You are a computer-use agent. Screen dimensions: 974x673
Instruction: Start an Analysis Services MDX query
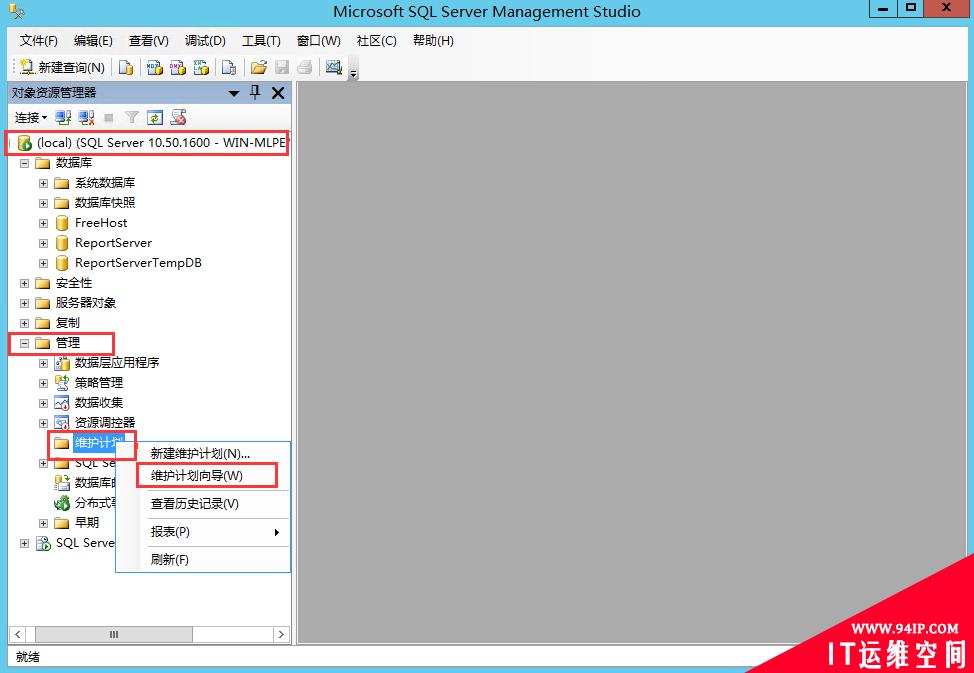[155, 67]
